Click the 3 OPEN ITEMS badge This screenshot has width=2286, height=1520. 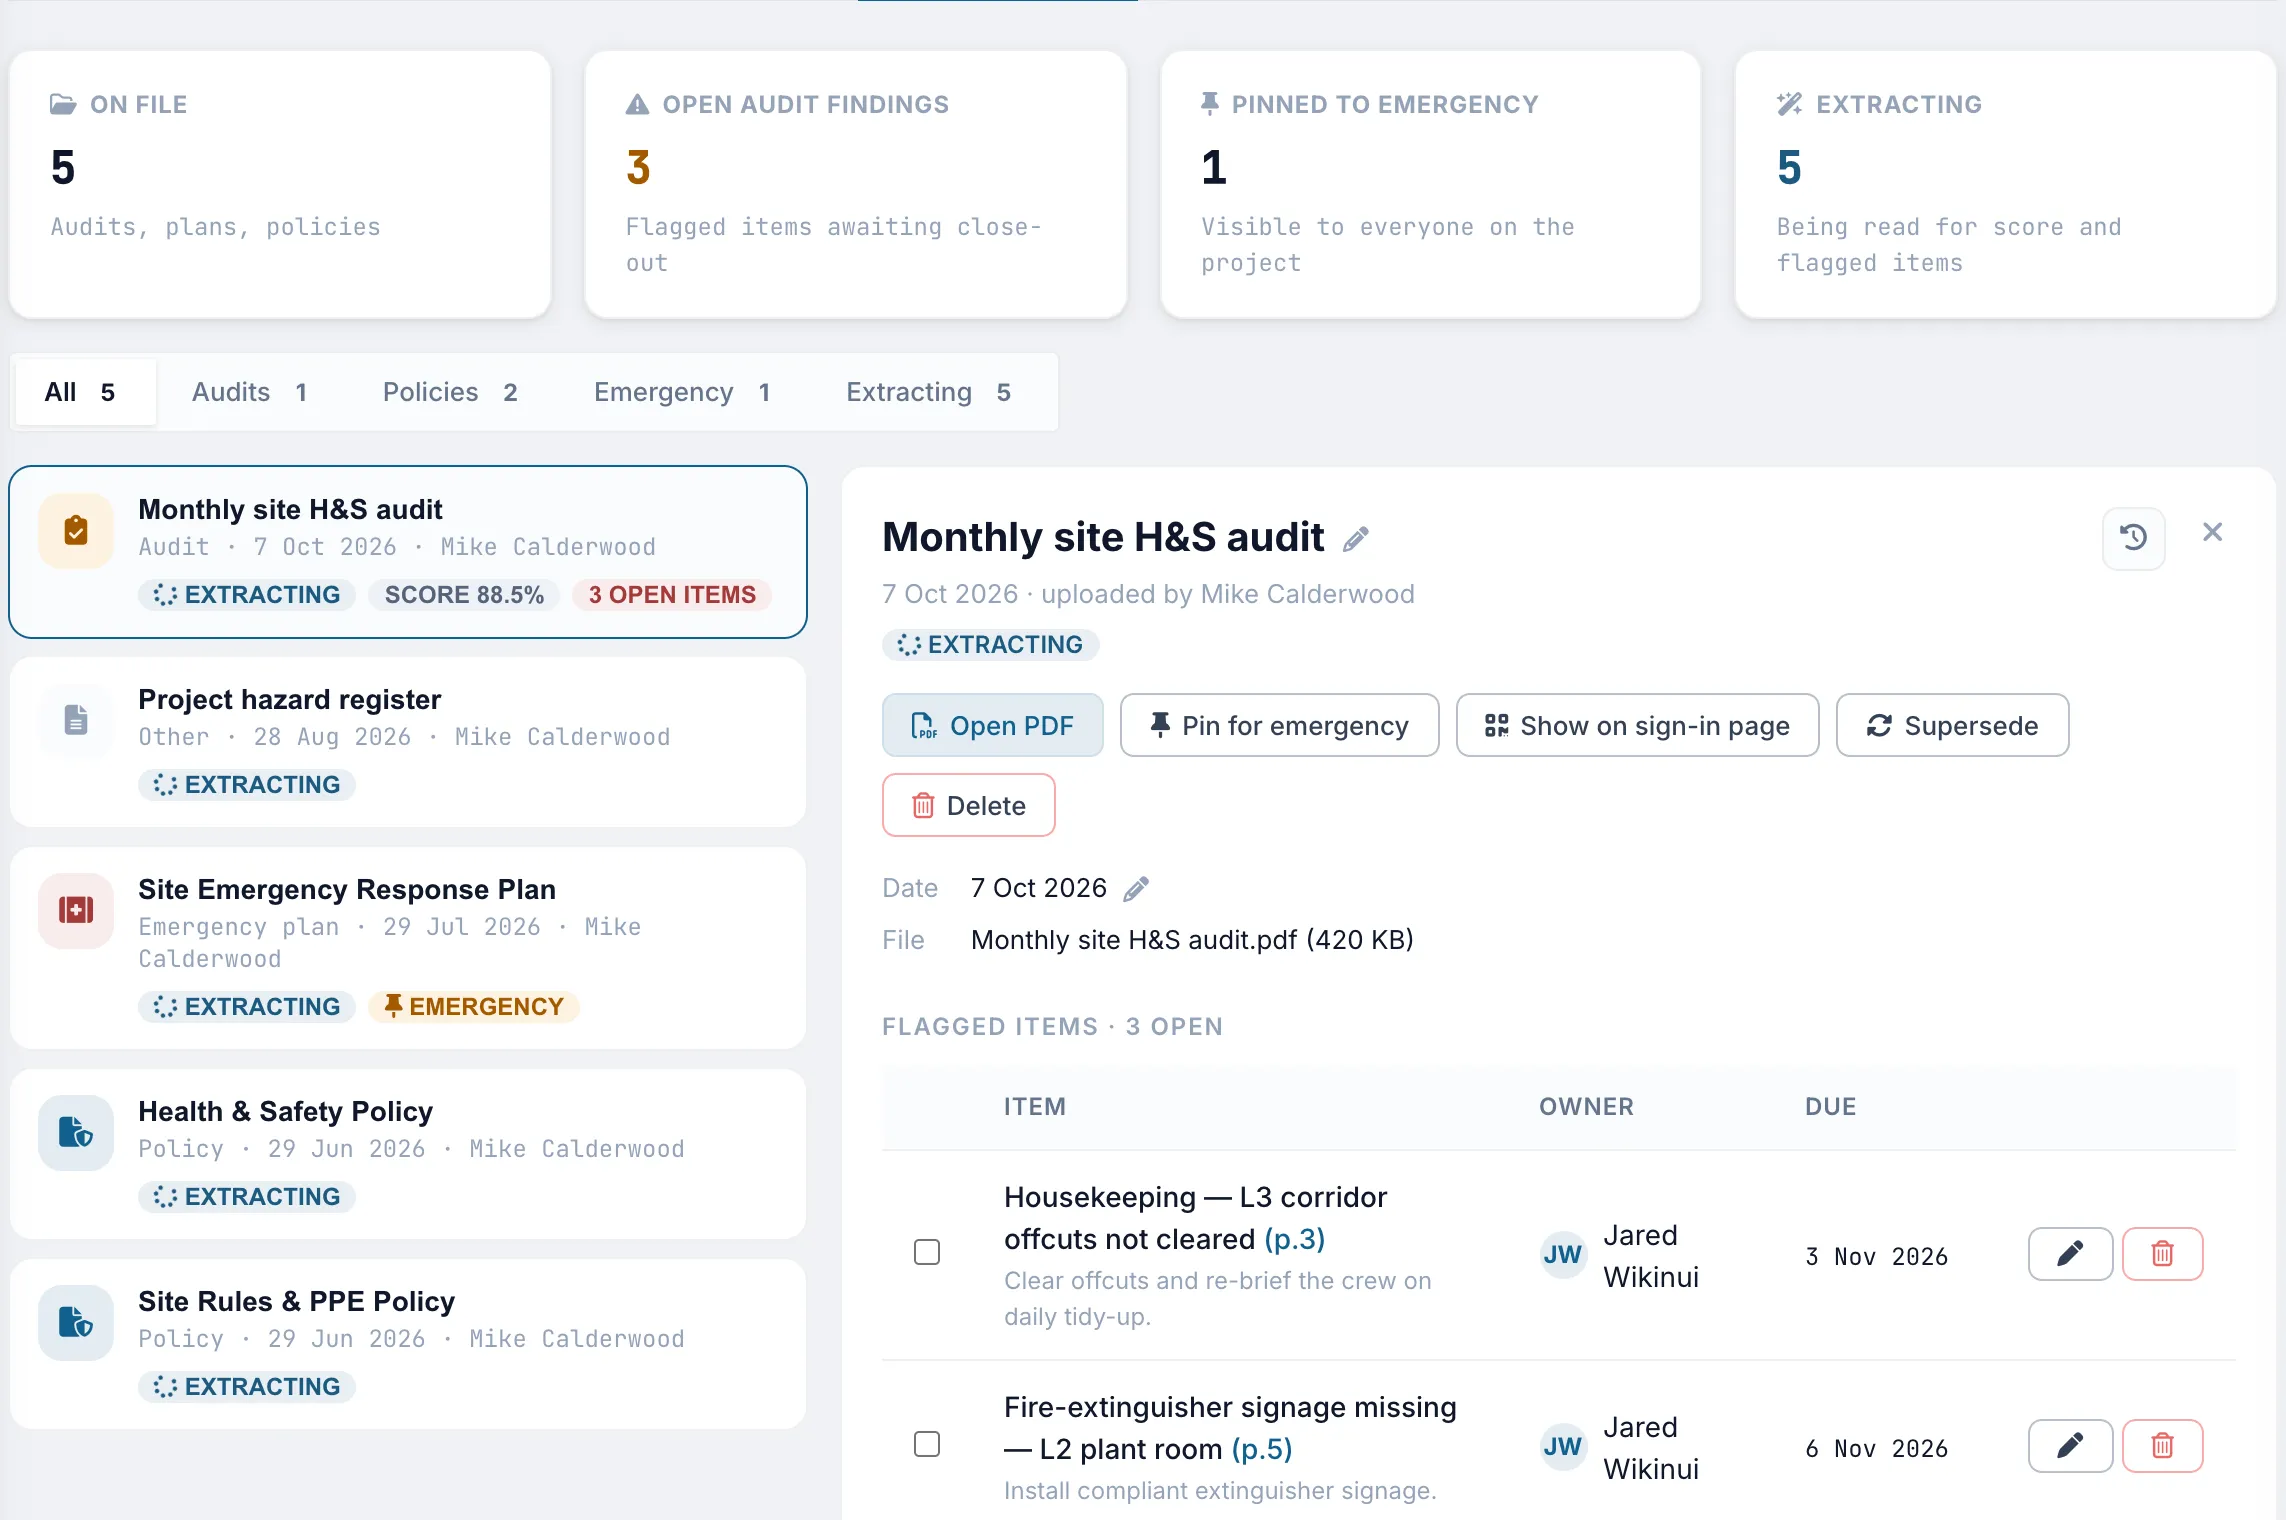672,595
